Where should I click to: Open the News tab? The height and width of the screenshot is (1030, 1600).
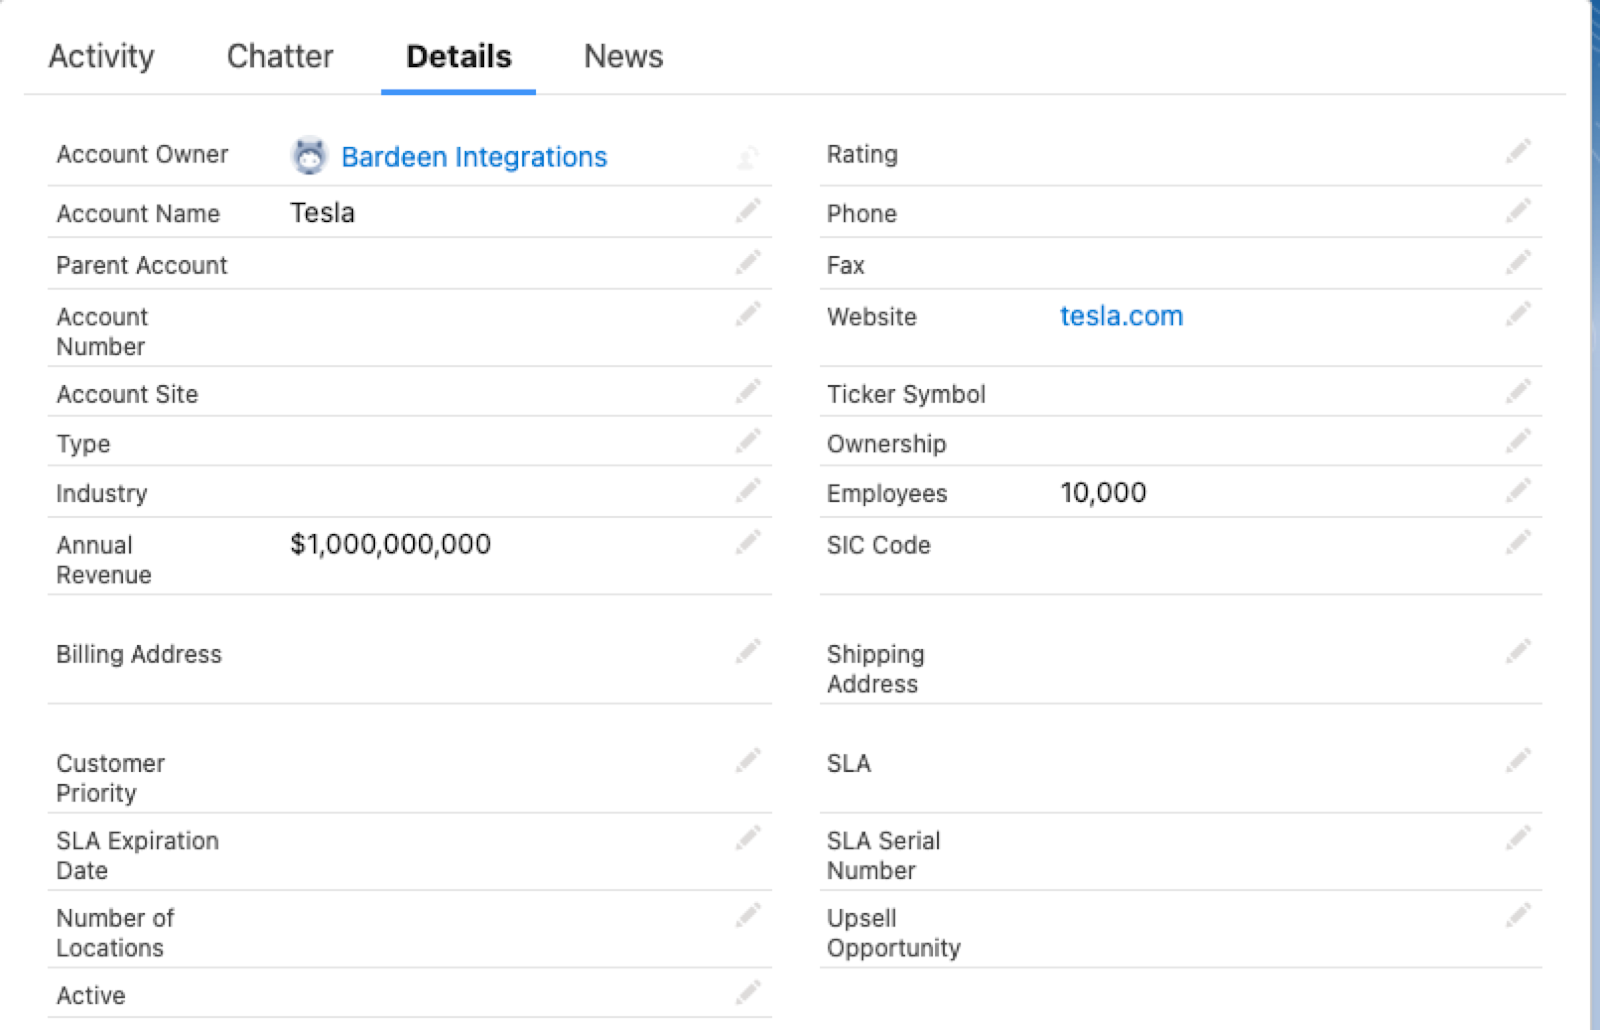tap(623, 57)
